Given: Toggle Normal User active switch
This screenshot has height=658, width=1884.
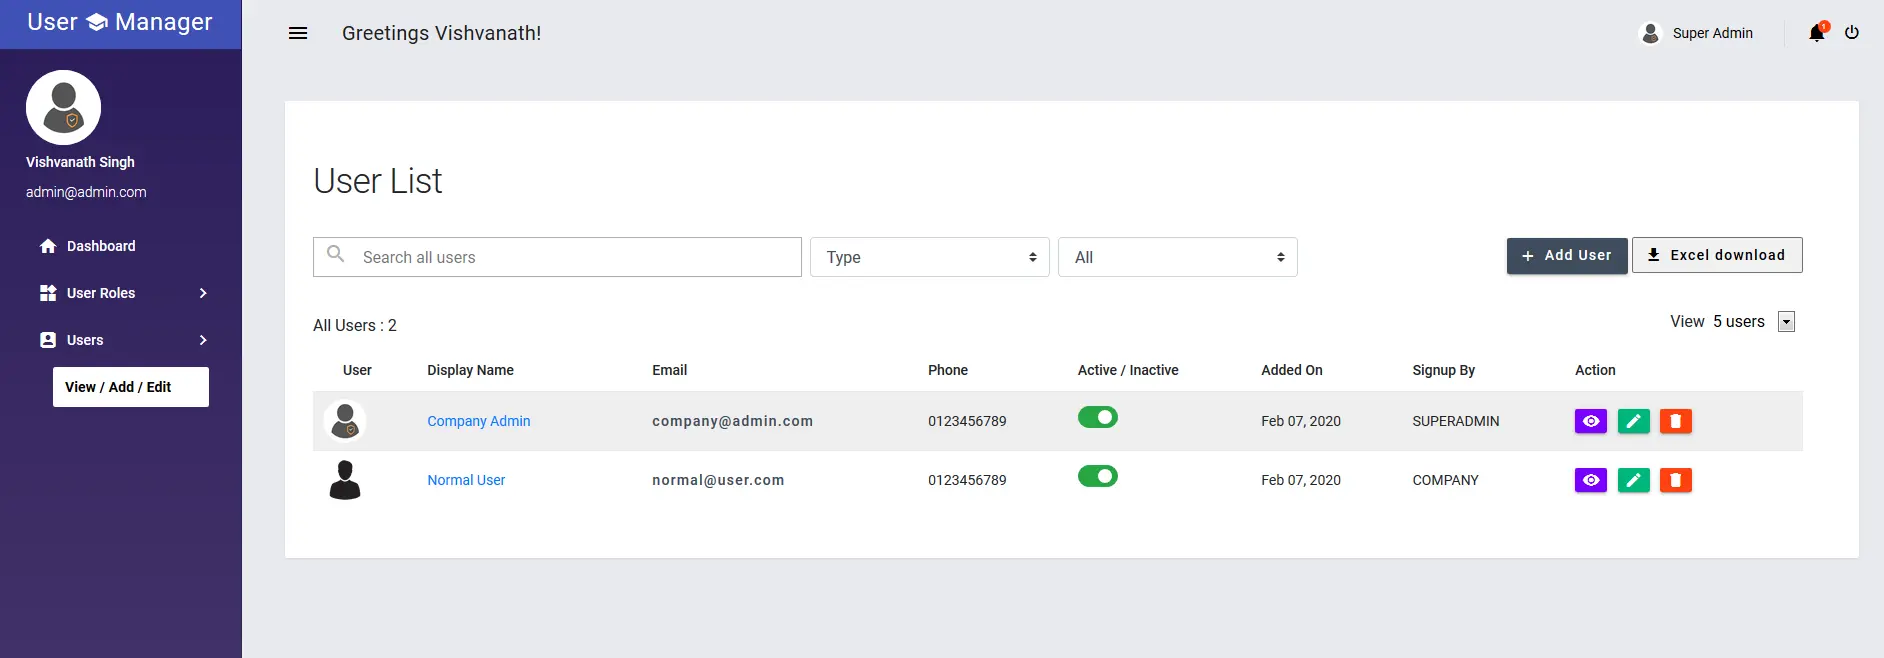Looking at the screenshot, I should tap(1097, 476).
